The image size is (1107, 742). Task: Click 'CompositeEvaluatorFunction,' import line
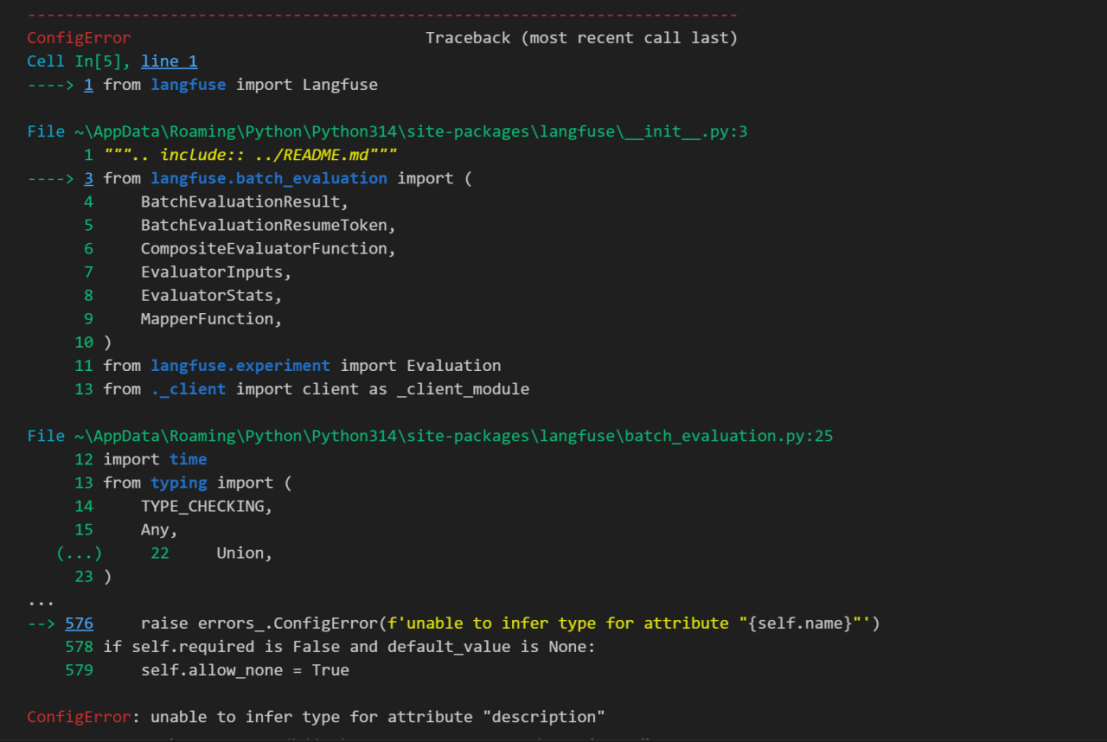click(x=268, y=249)
